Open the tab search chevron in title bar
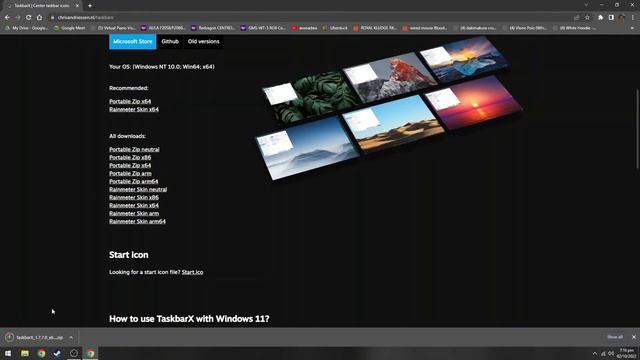 tap(586, 5)
